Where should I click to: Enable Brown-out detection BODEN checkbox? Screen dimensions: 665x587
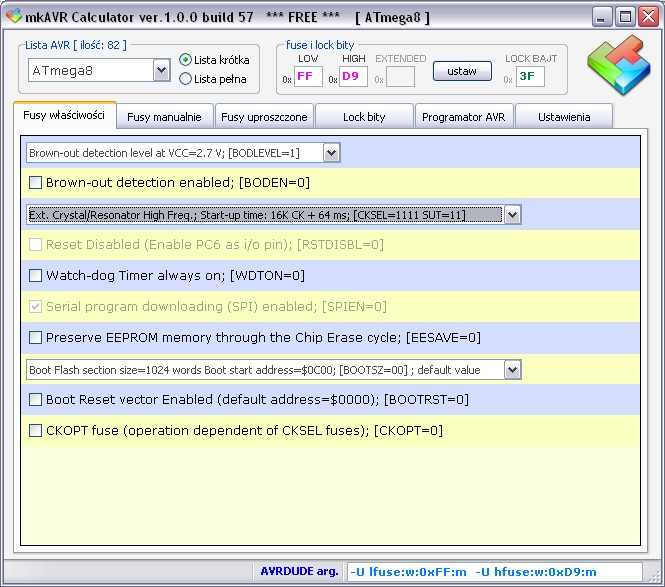35,183
